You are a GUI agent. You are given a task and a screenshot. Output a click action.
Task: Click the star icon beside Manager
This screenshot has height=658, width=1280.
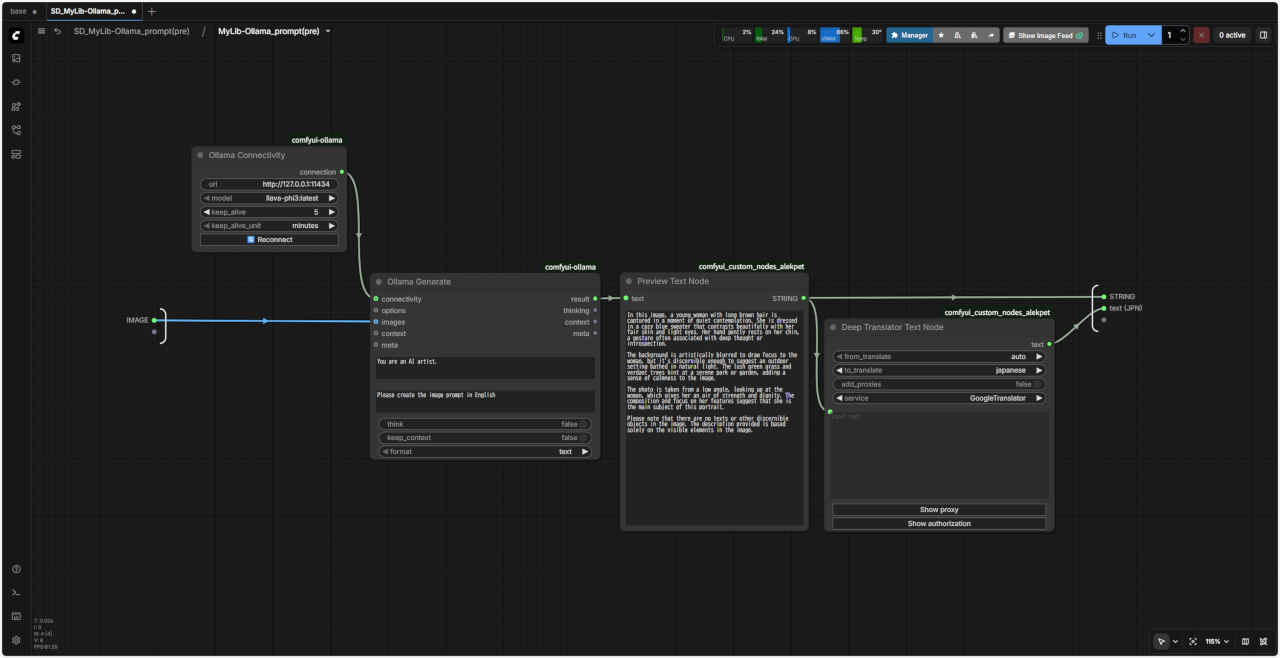pos(941,35)
